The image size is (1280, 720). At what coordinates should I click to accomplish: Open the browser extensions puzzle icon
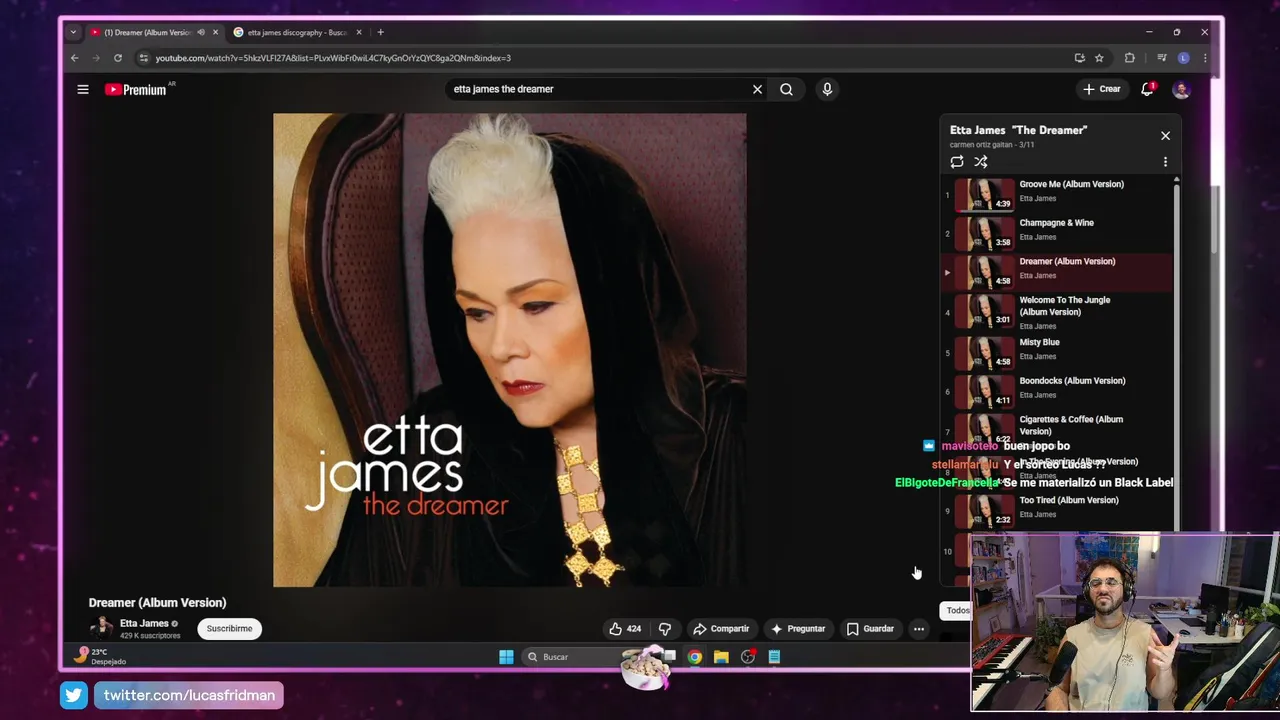(x=1130, y=58)
